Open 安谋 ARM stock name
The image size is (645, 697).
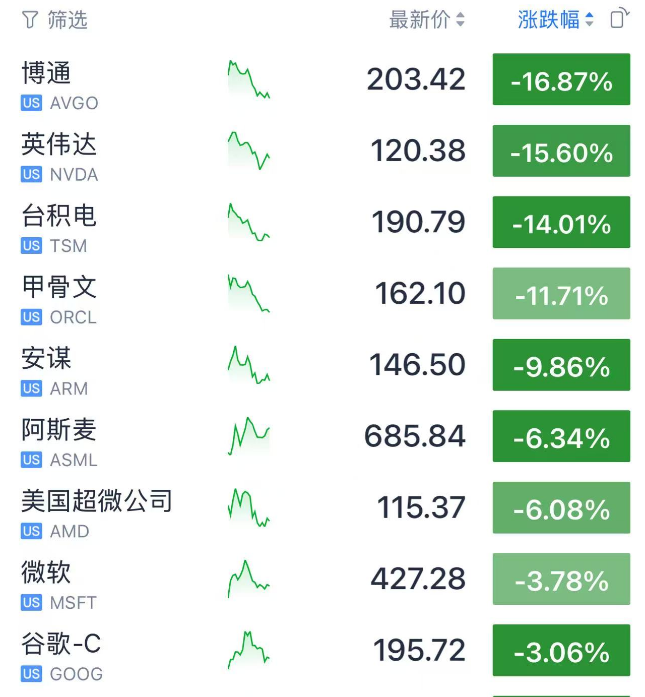[x=46, y=358]
